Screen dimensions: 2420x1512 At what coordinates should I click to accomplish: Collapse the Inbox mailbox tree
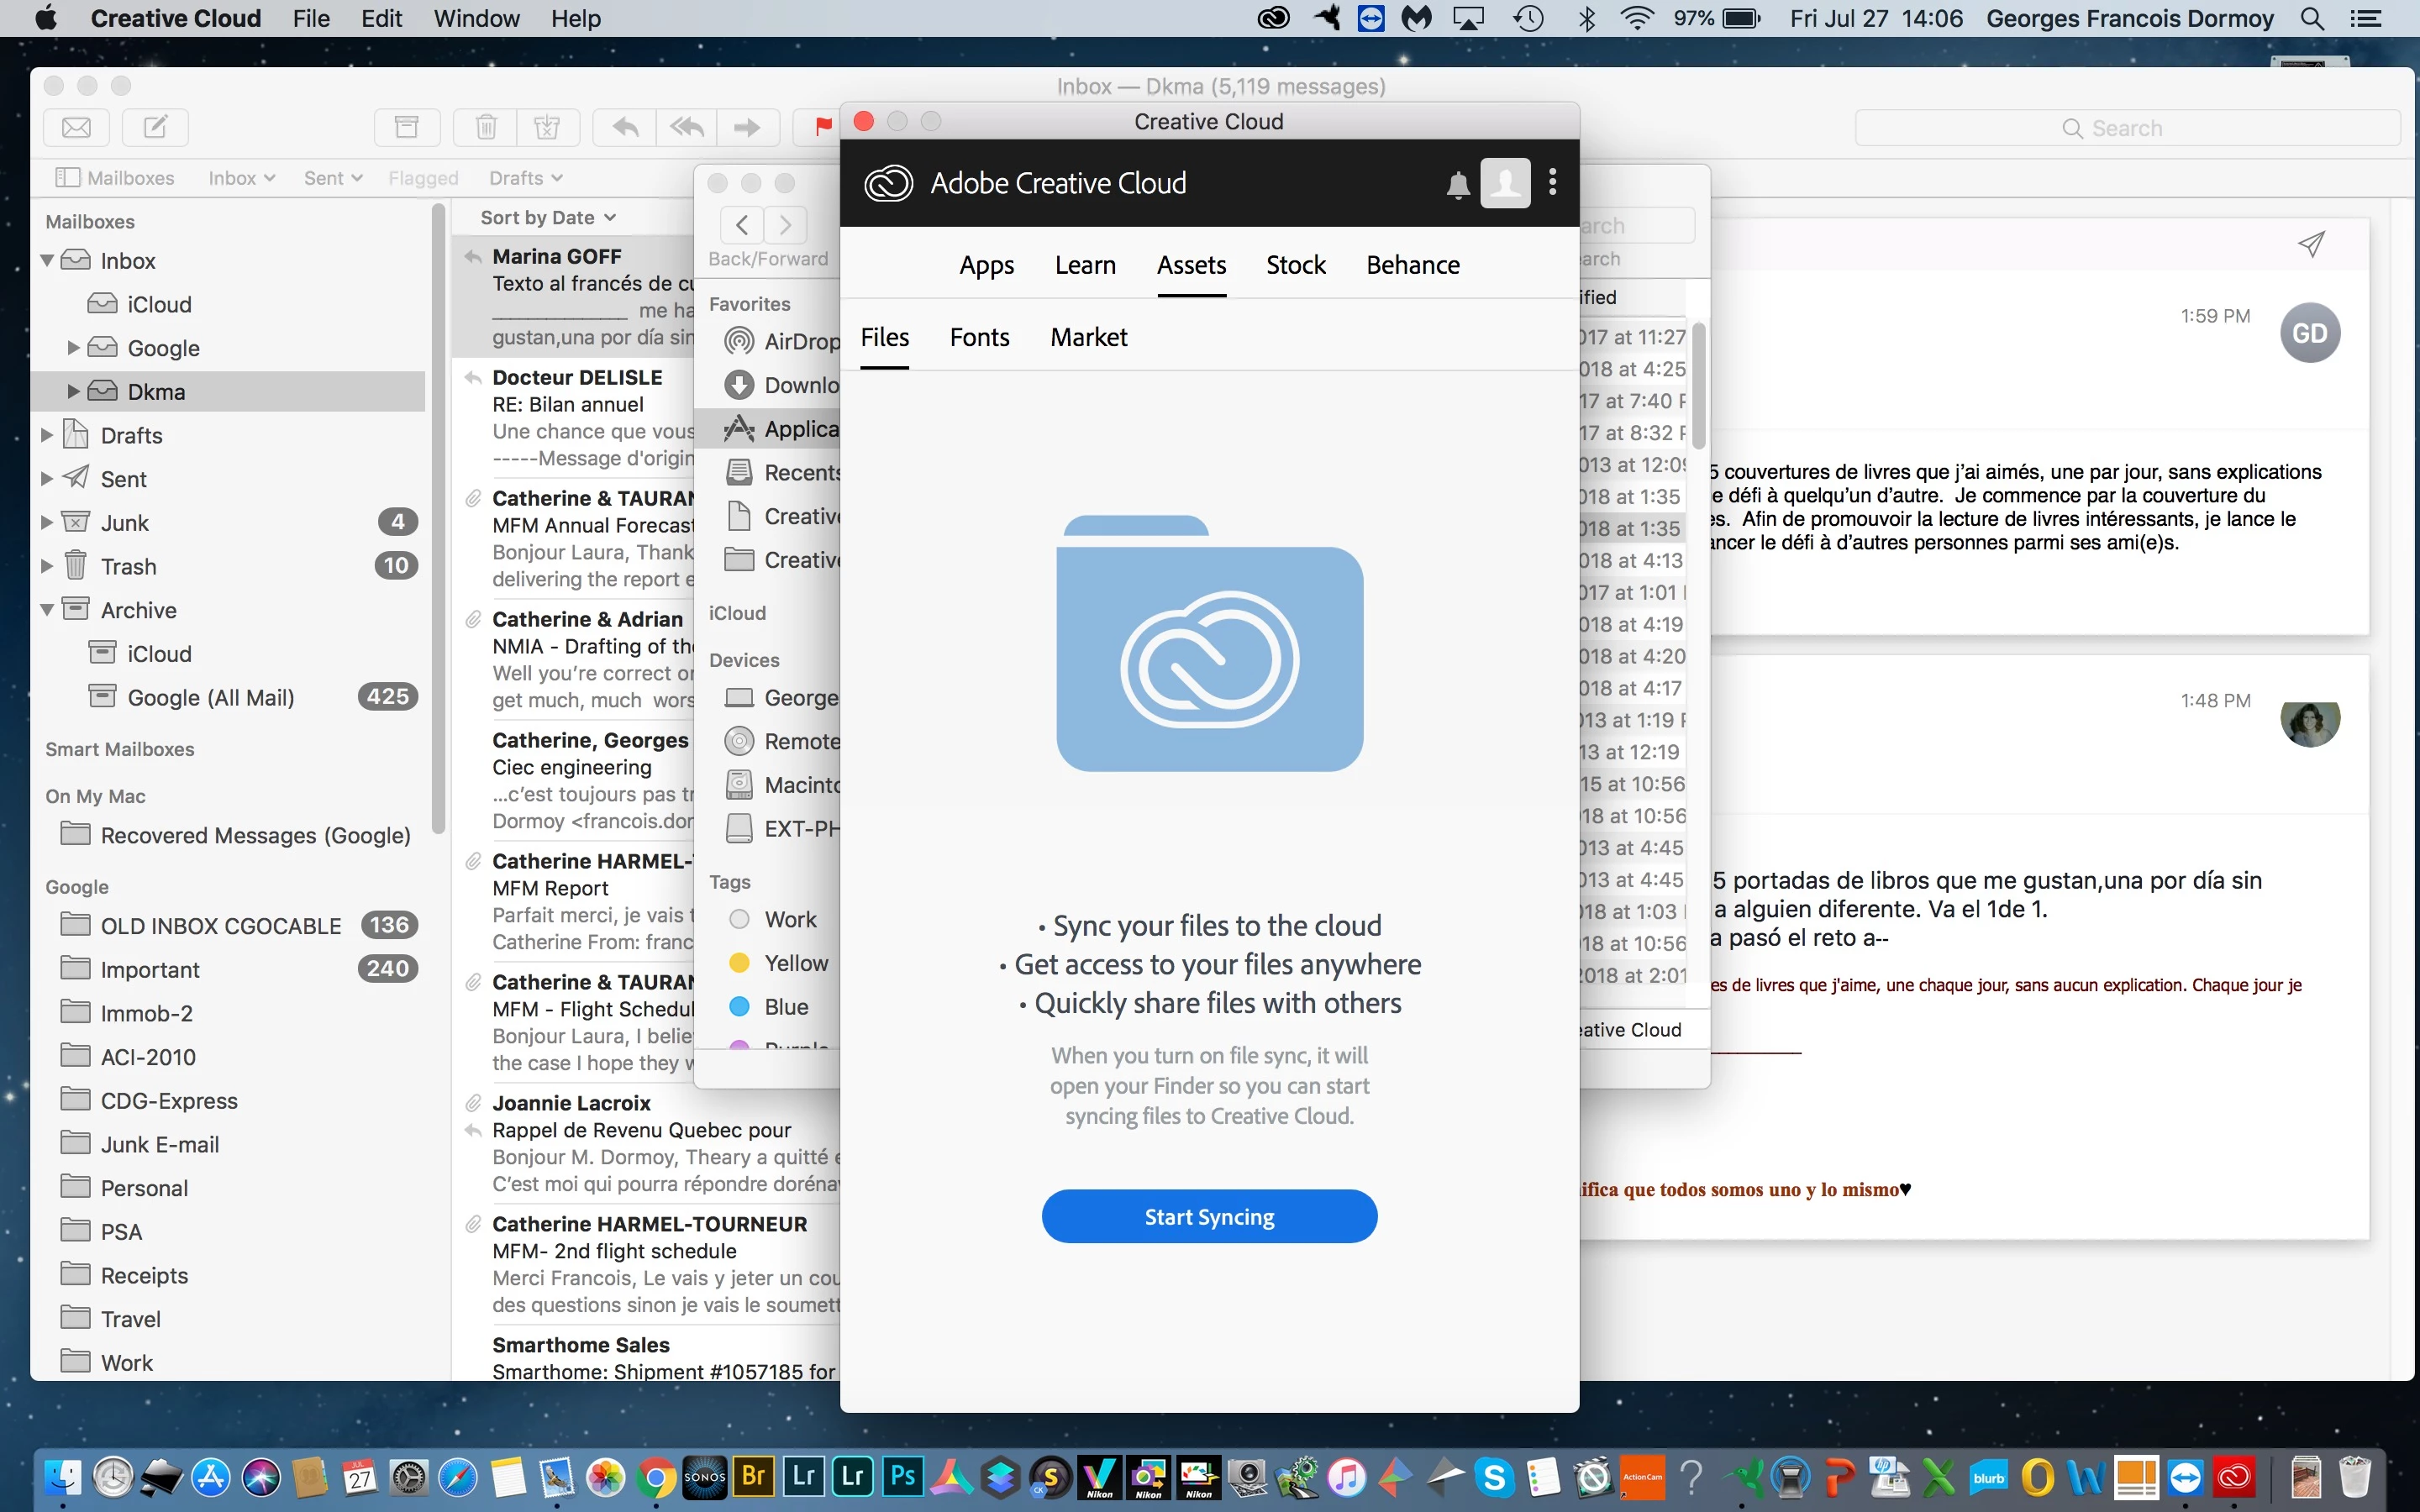[47, 261]
